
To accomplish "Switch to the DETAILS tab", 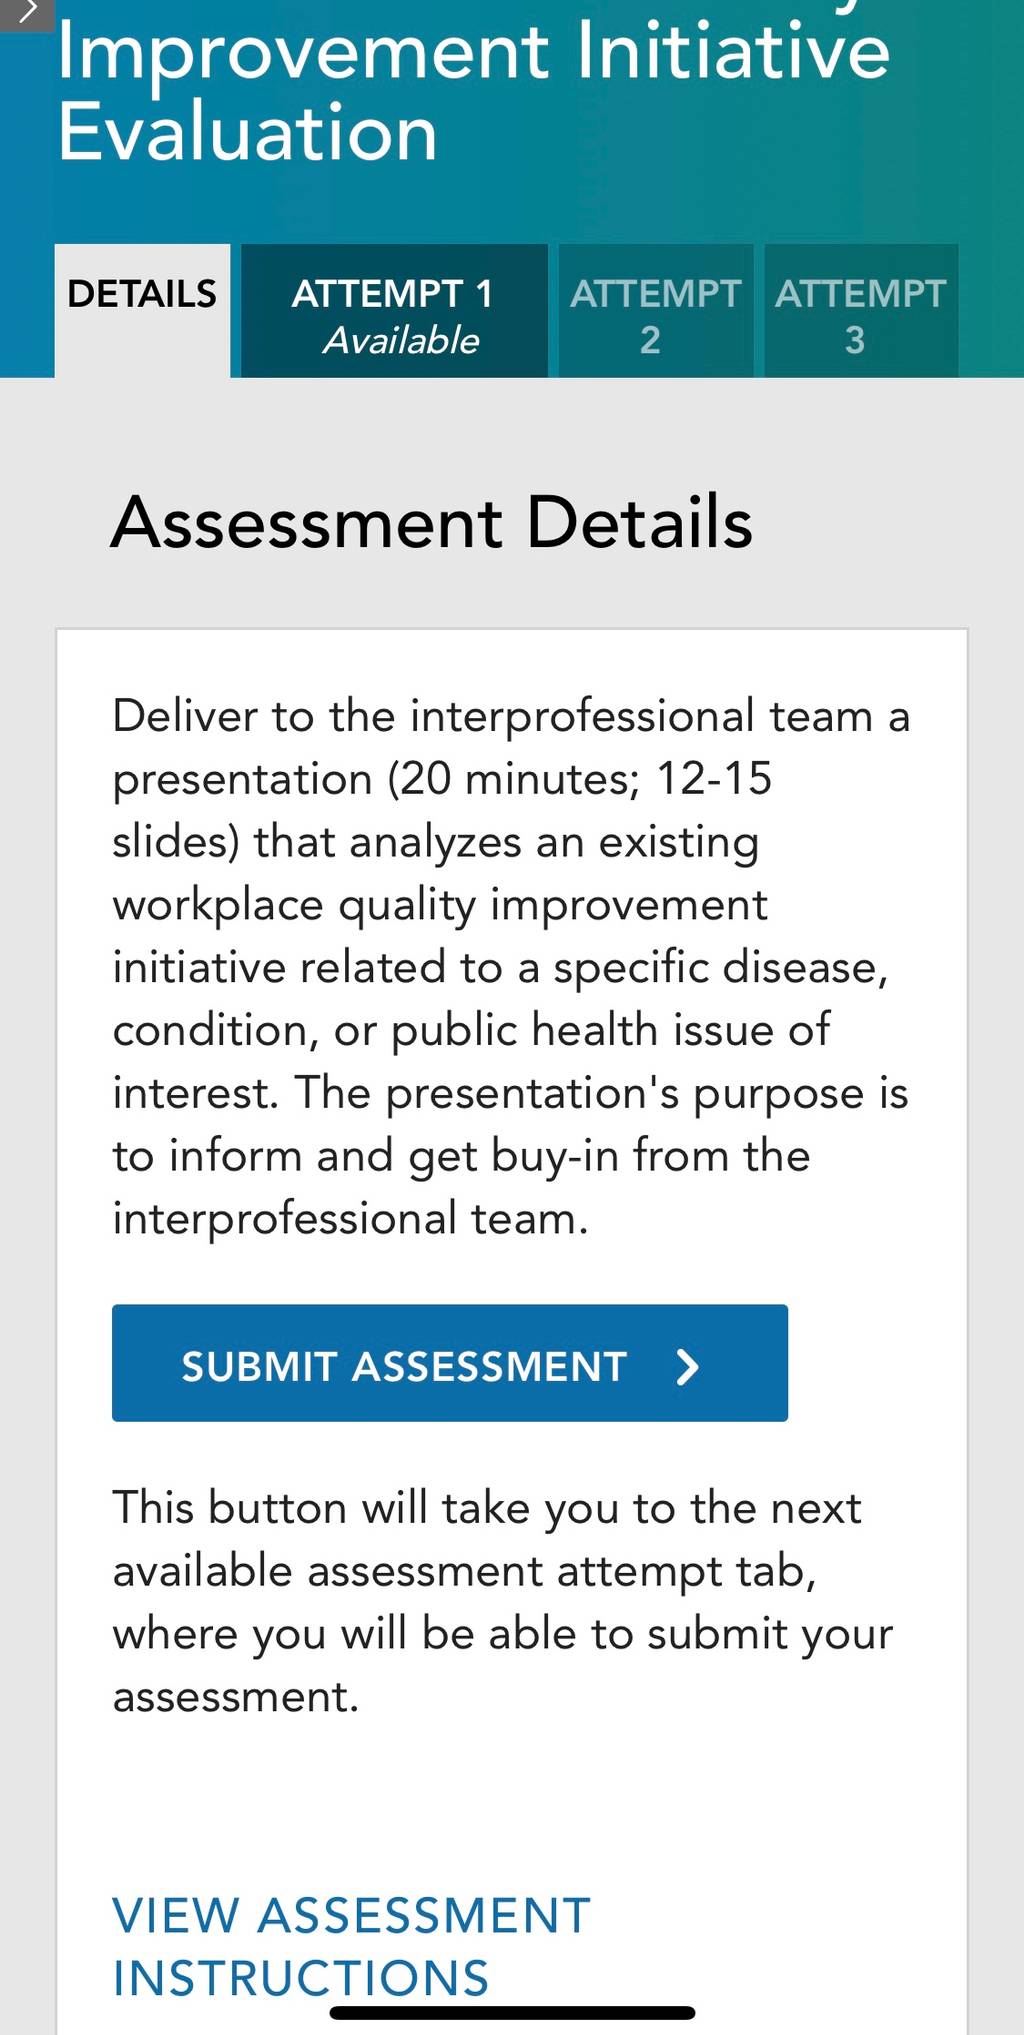I will tap(142, 310).
